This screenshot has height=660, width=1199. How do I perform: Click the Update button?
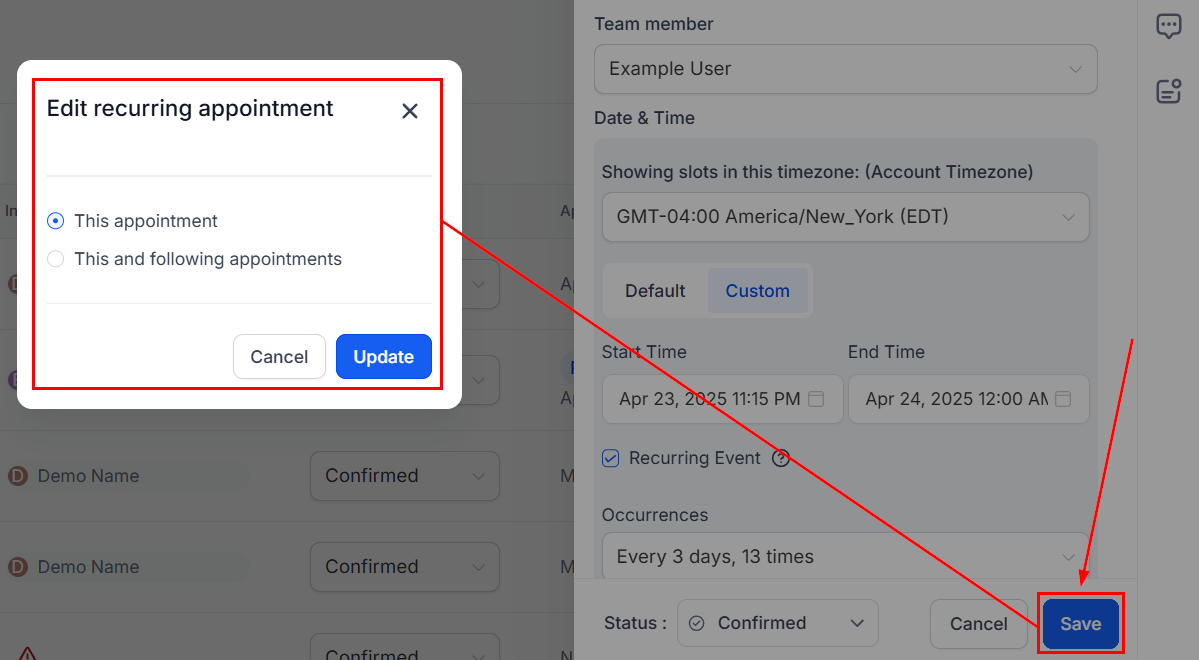click(x=384, y=356)
